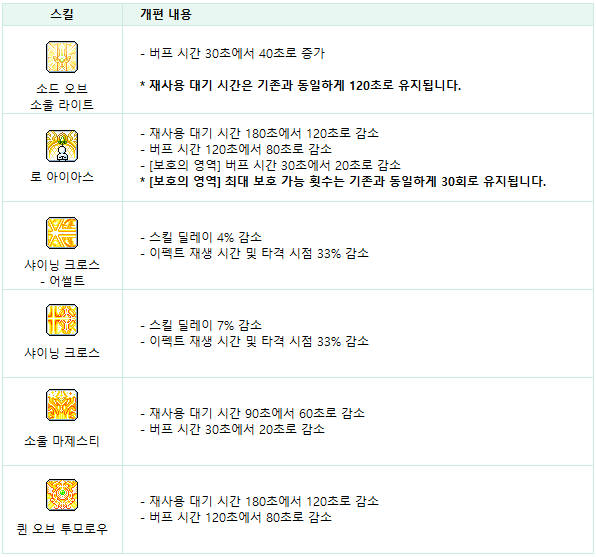
Task: Click the 퀸 오브 투모로우 skill icon
Action: pos(62,495)
